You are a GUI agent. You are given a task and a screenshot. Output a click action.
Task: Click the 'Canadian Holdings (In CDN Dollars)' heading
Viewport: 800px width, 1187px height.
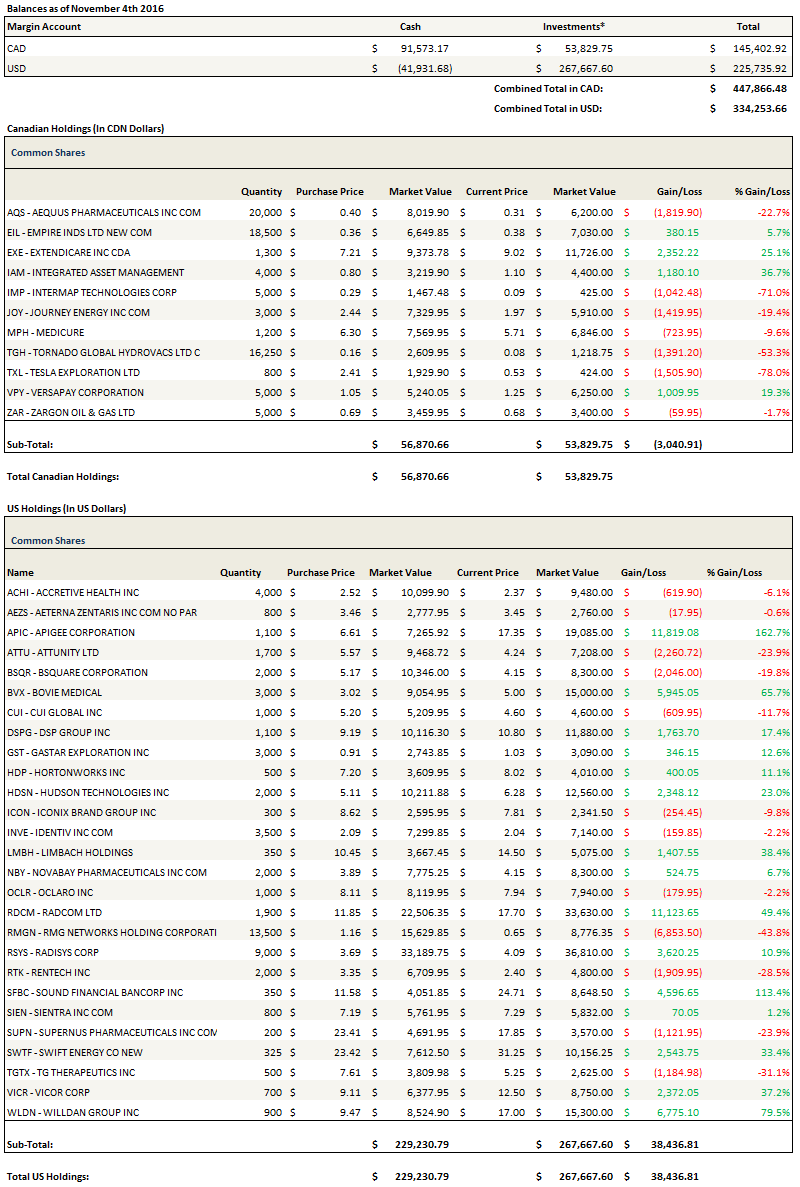85,129
